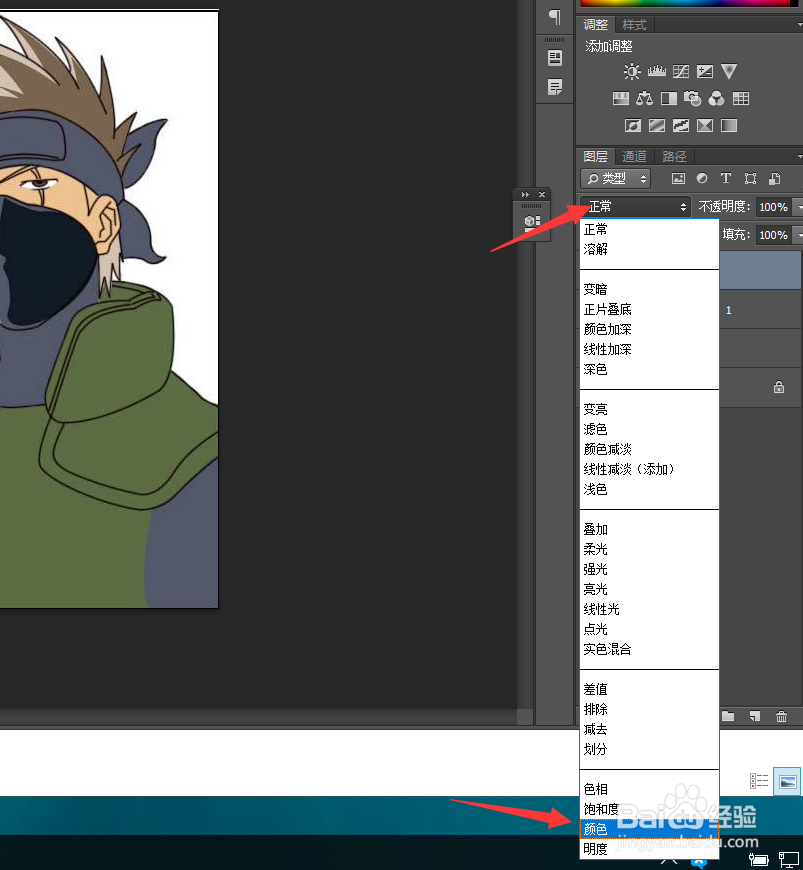Create a new layer
Viewport: 803px width, 870px height.
[x=755, y=716]
